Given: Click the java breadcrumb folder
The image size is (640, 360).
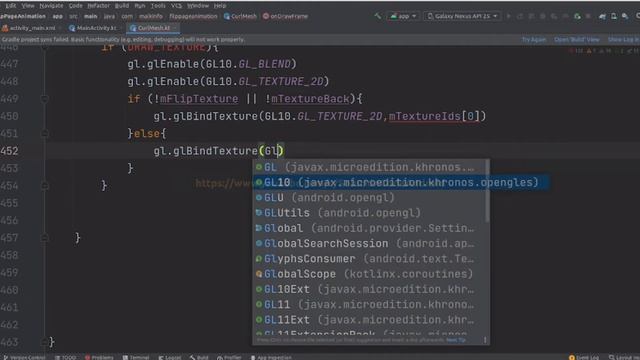Looking at the screenshot, I should [x=109, y=16].
